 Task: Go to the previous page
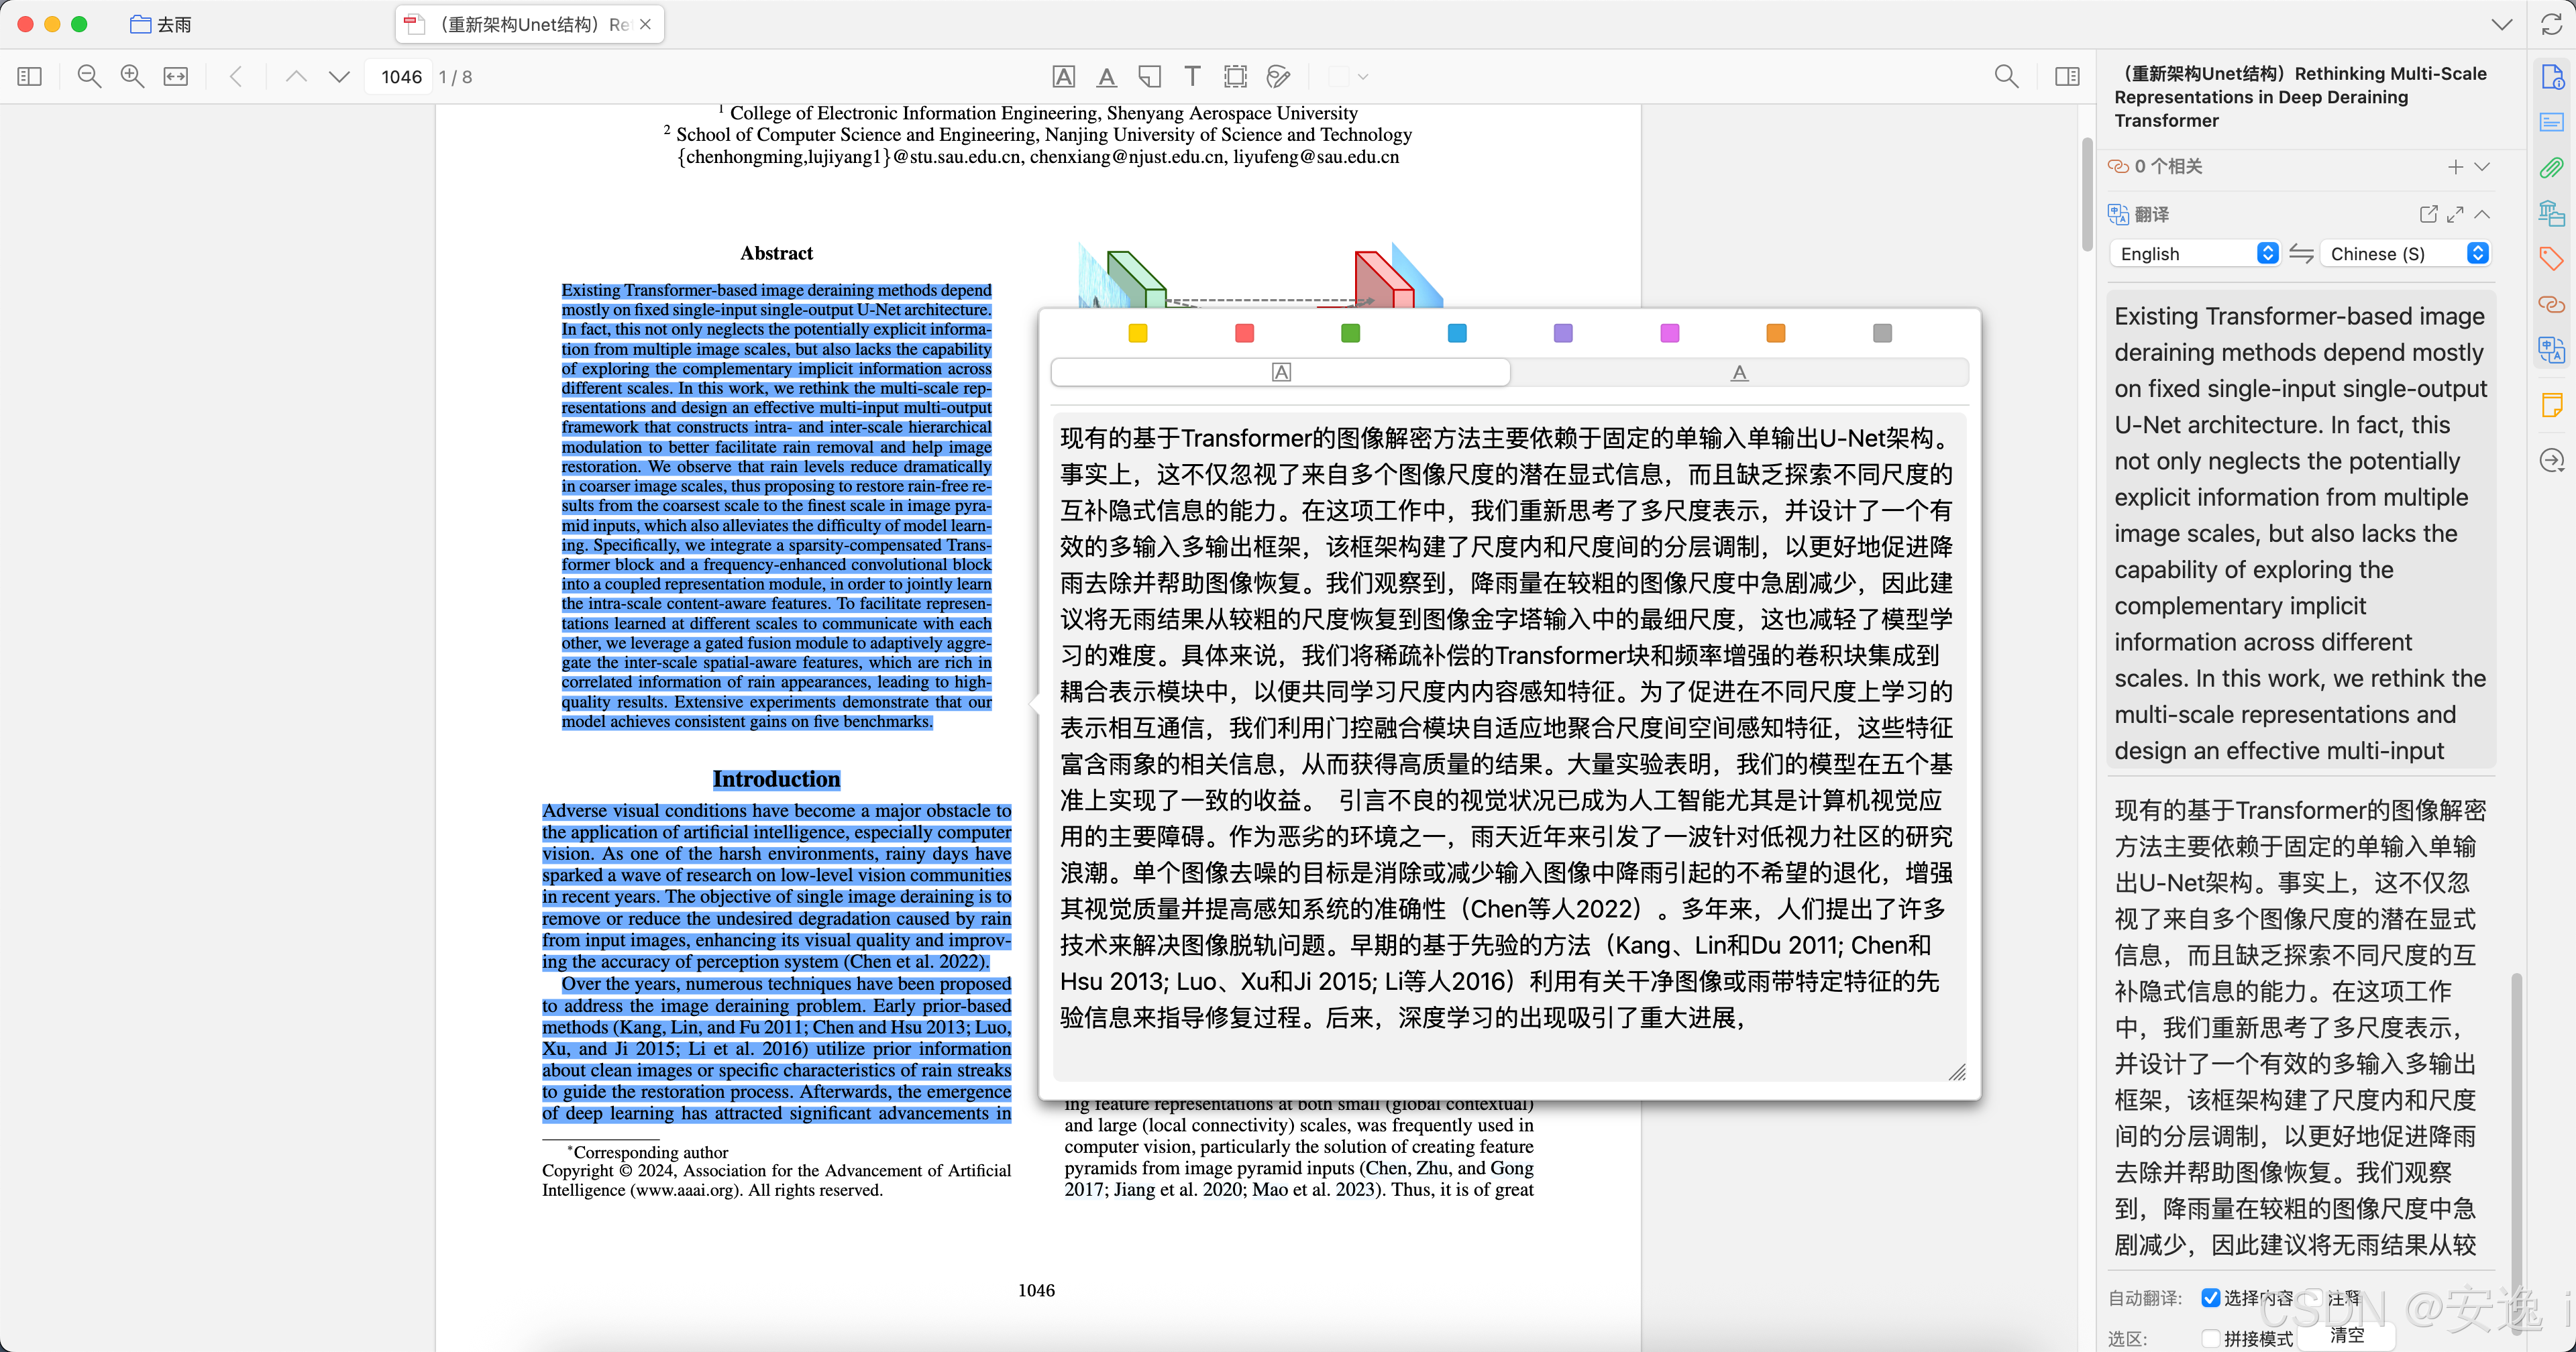(296, 77)
